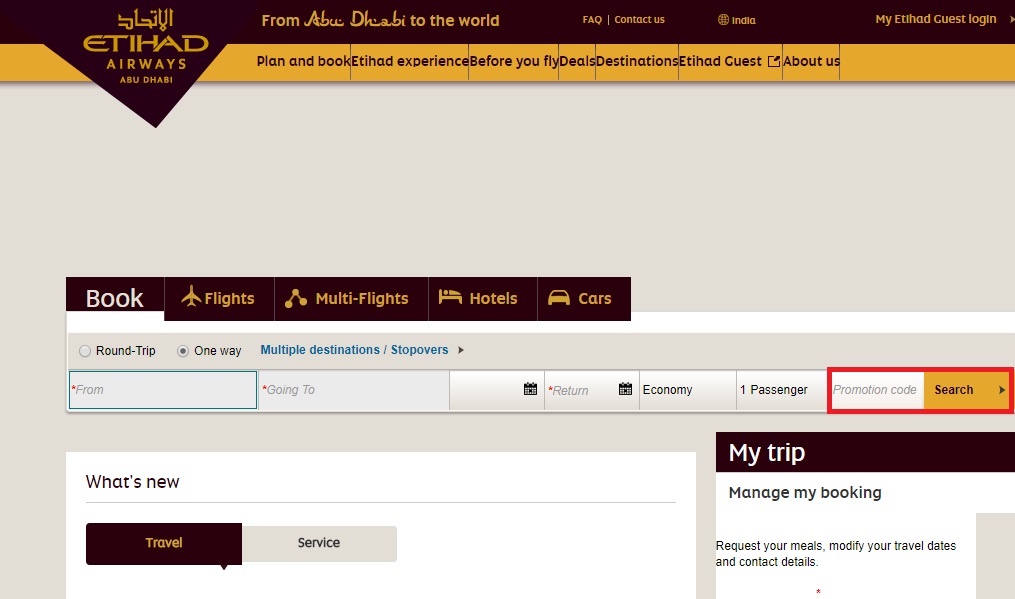
Task: Select the One way radio button
Action: click(183, 351)
